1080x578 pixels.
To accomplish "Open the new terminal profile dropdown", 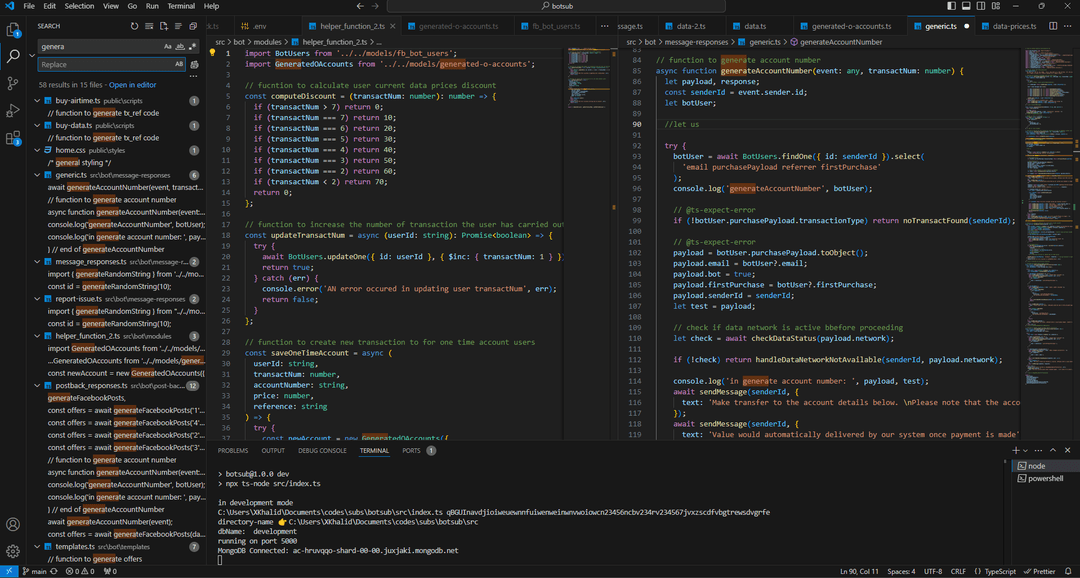I will (x=1026, y=450).
